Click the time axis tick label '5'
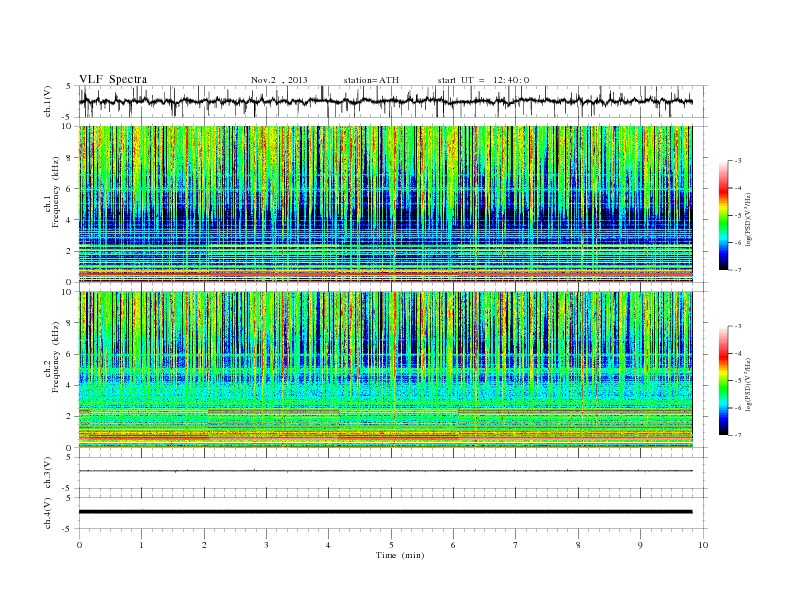The height and width of the screenshot is (612, 792). tap(391, 545)
